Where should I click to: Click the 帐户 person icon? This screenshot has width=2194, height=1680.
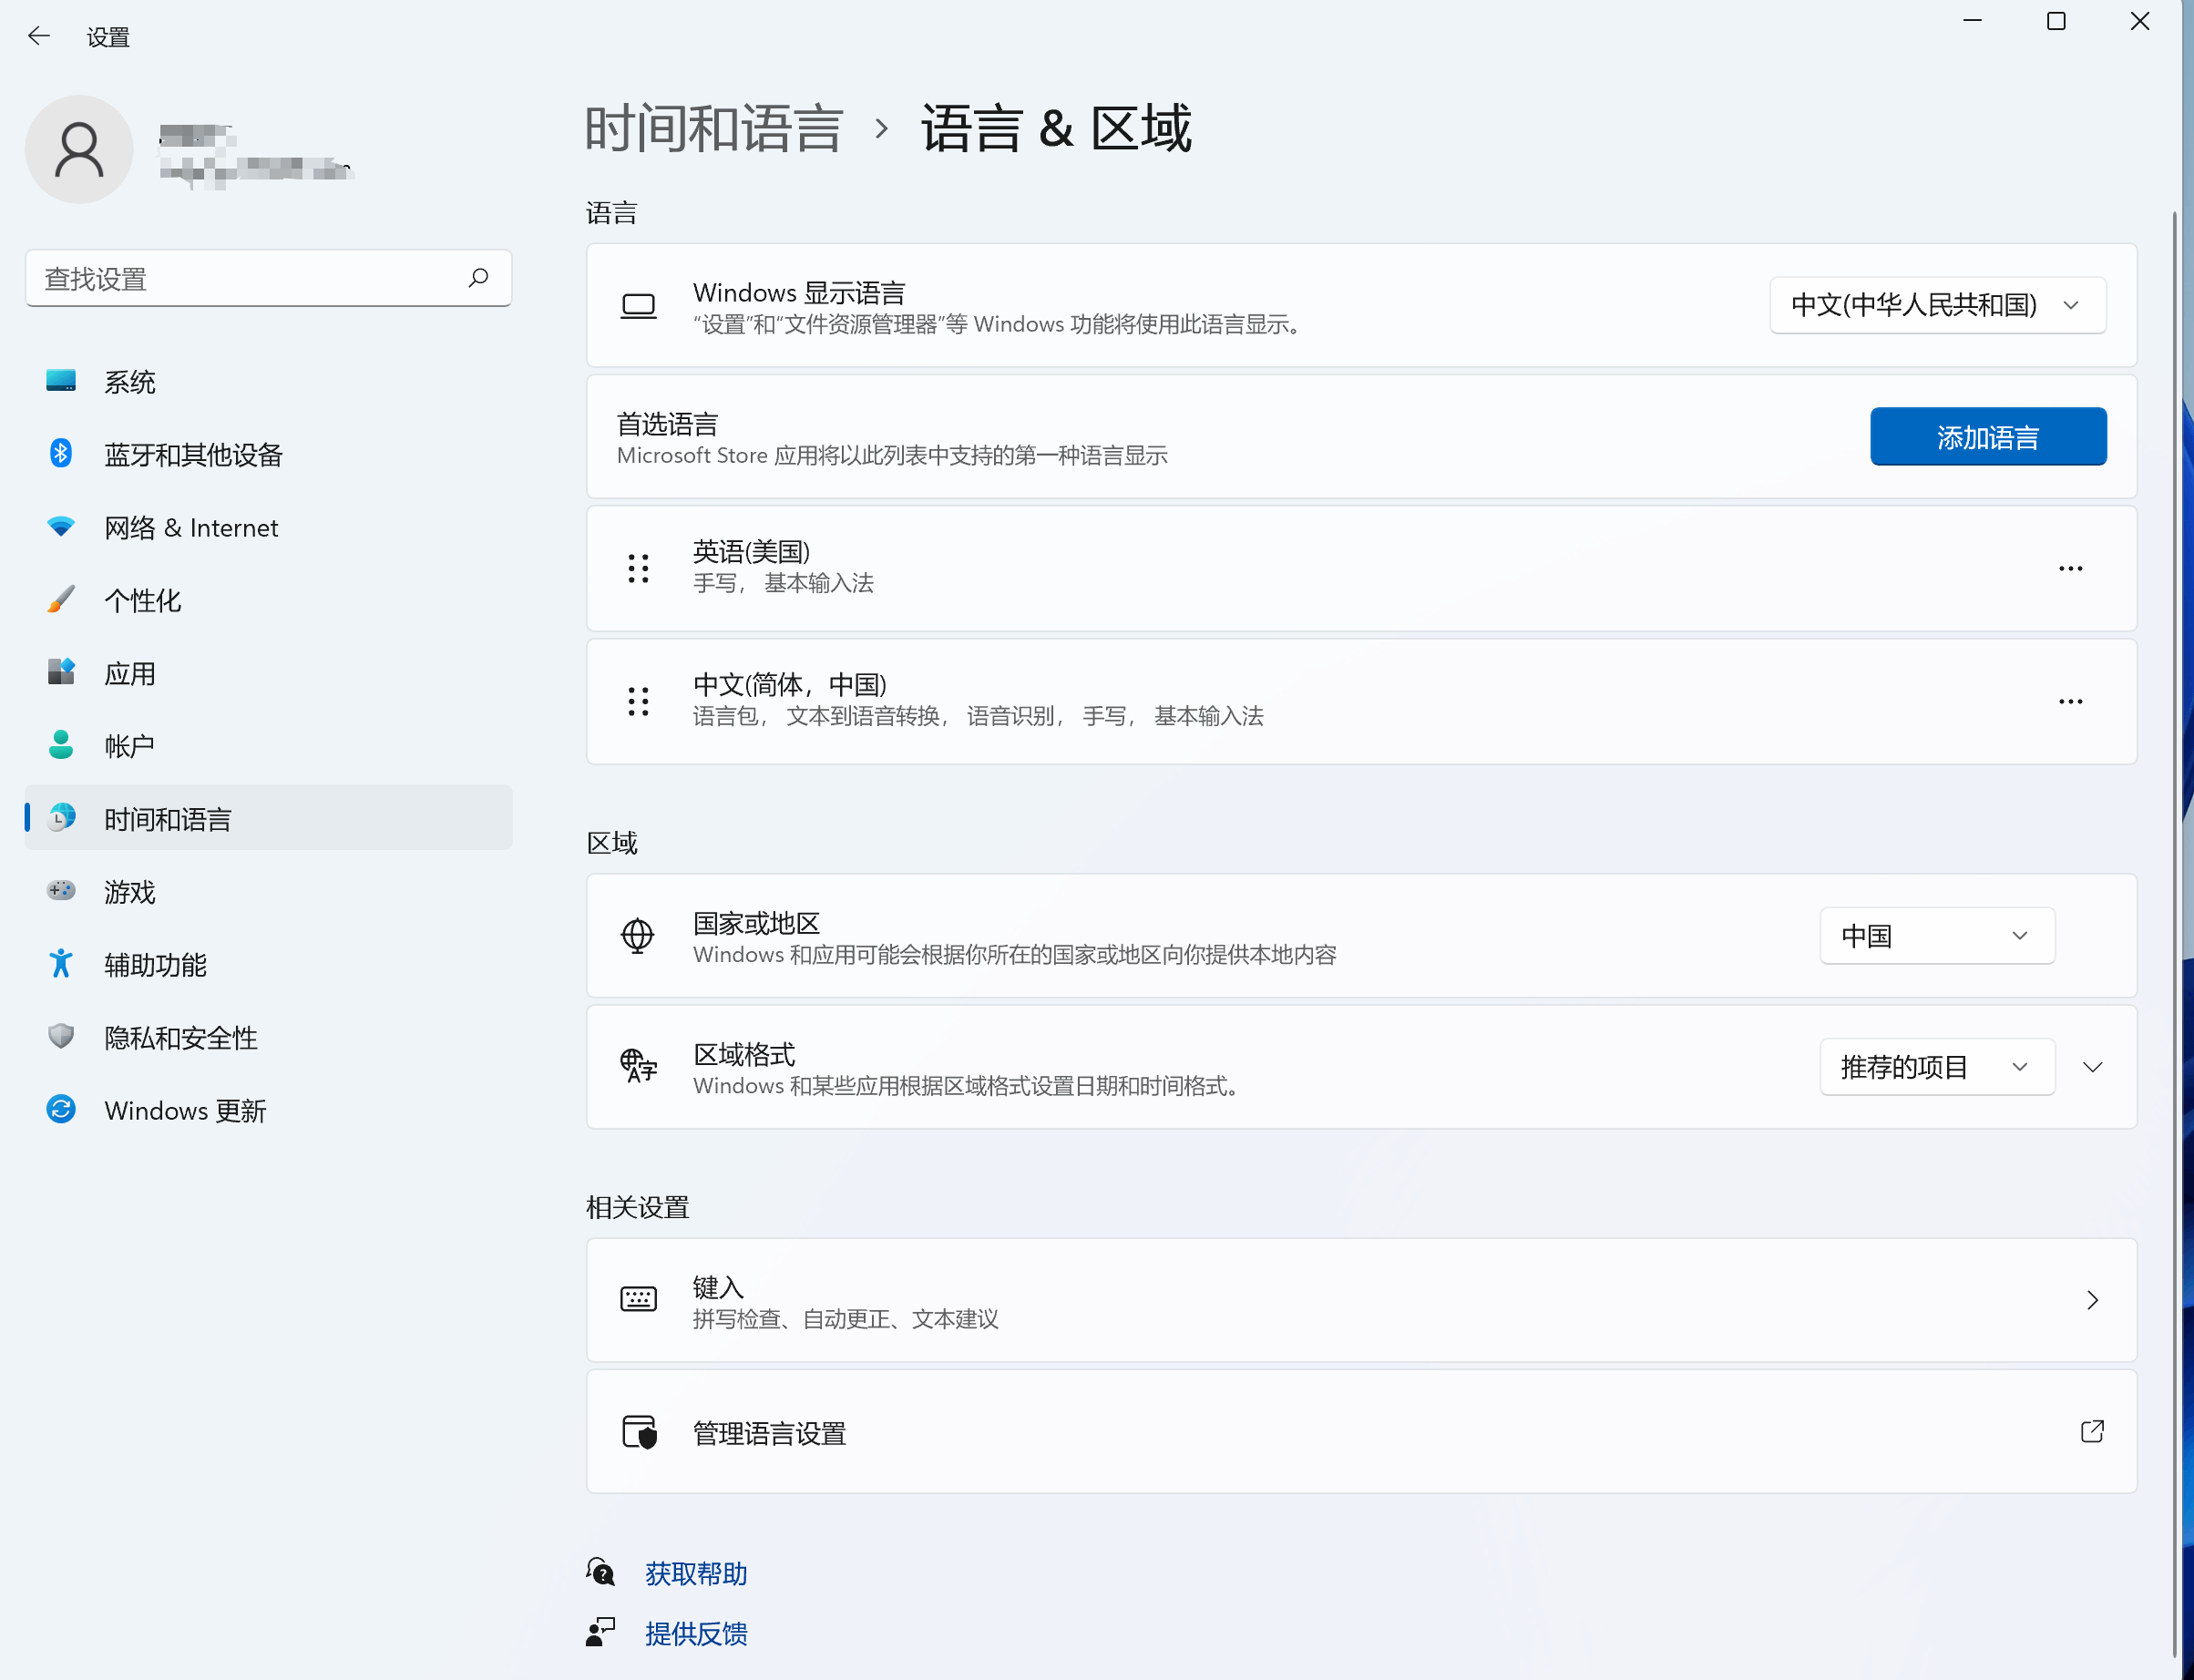61,745
